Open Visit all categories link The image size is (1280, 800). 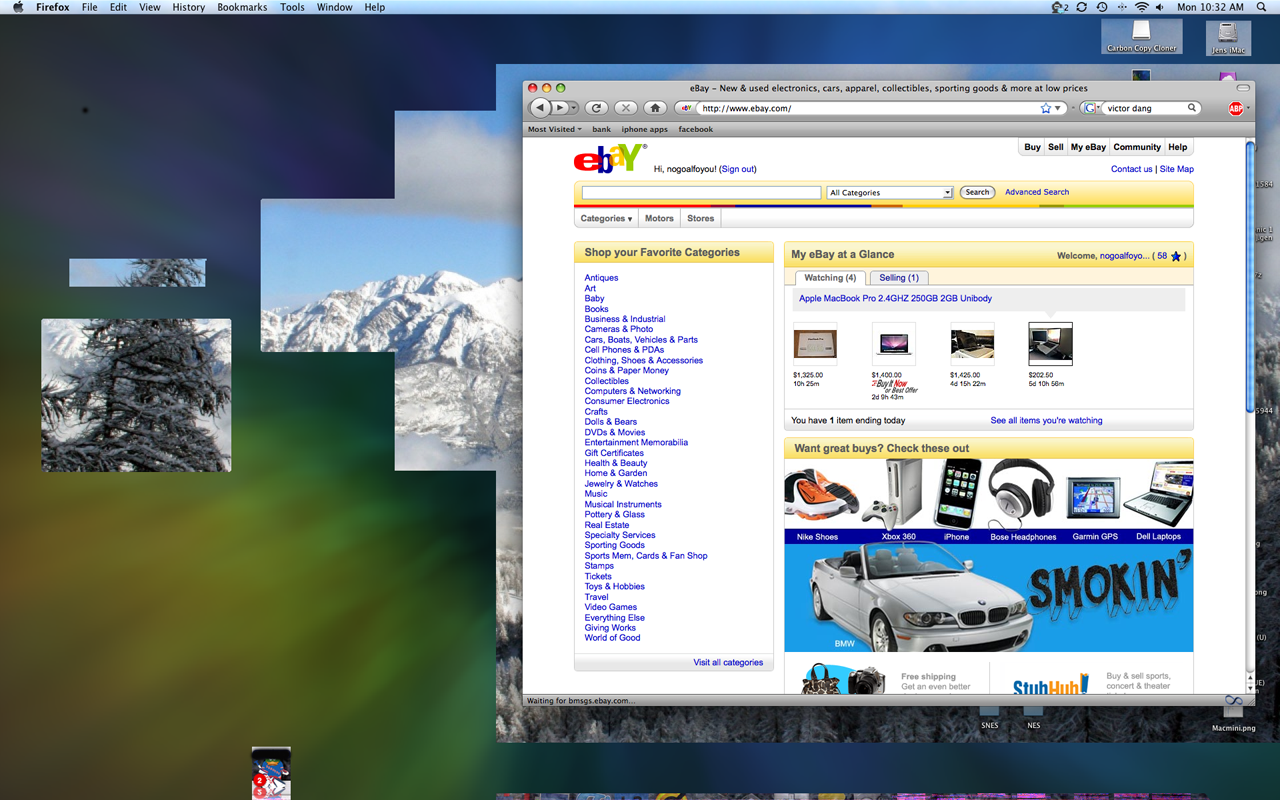click(x=728, y=663)
